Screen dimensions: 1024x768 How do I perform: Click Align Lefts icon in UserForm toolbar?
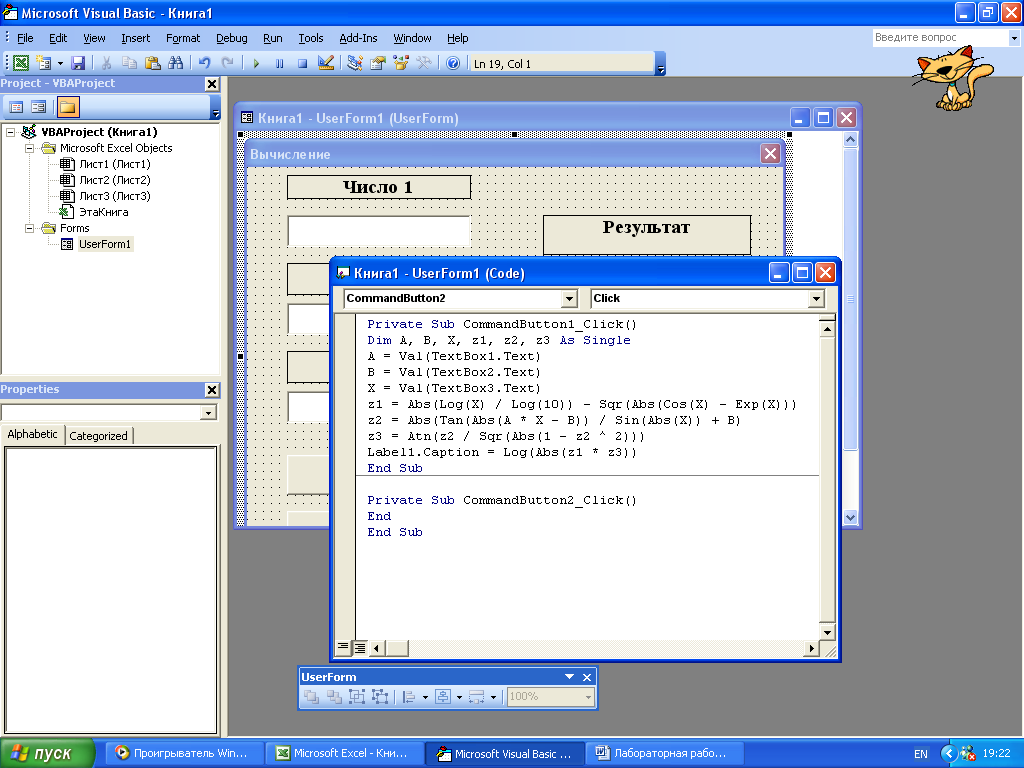pos(409,697)
